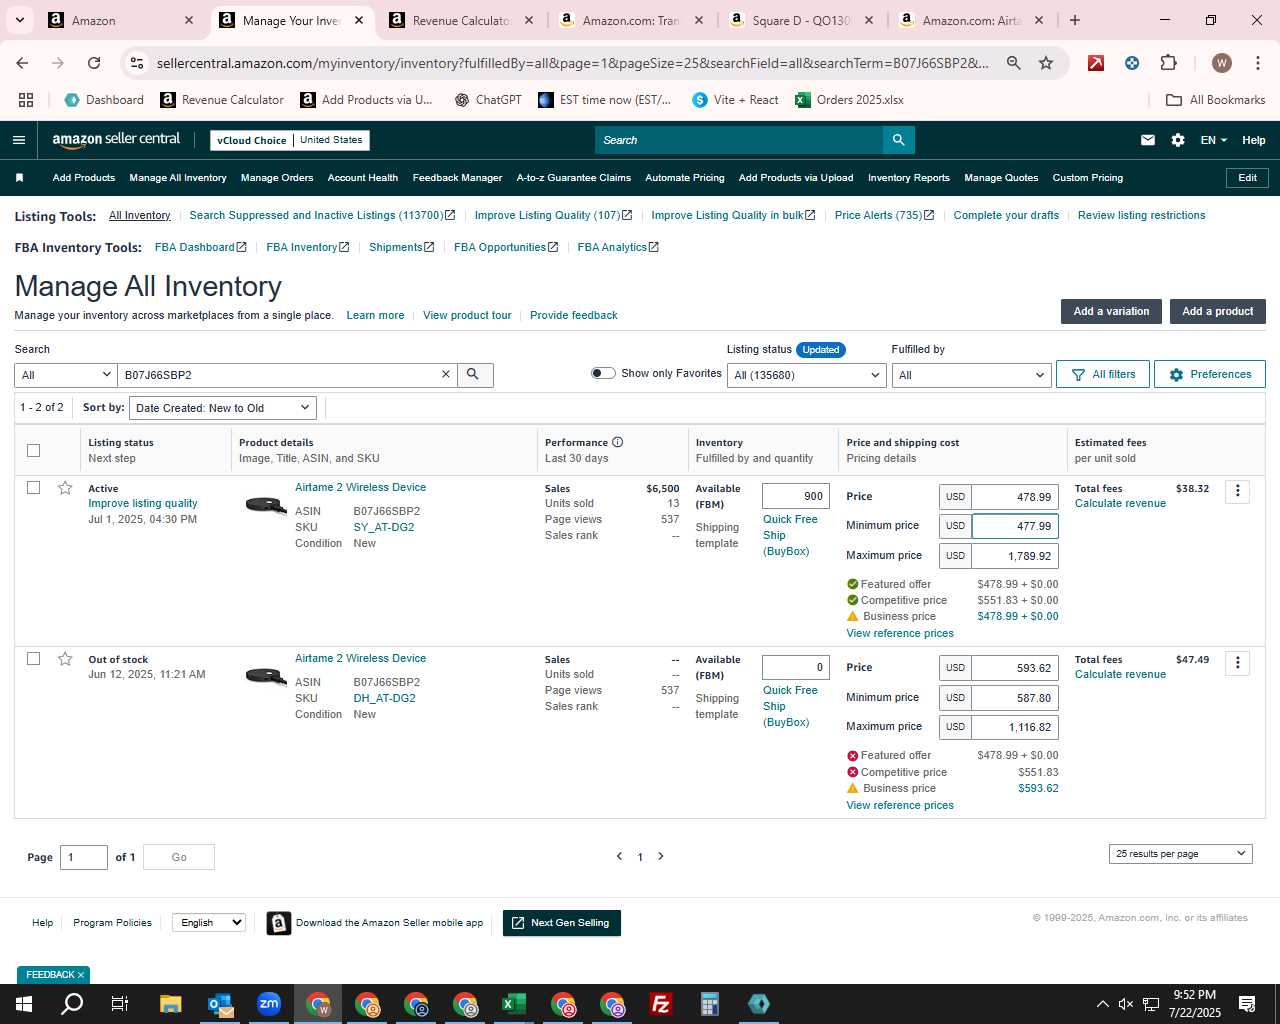This screenshot has width=1280, height=1024.
Task: Toggle Show only Favorites switch
Action: 603,373
